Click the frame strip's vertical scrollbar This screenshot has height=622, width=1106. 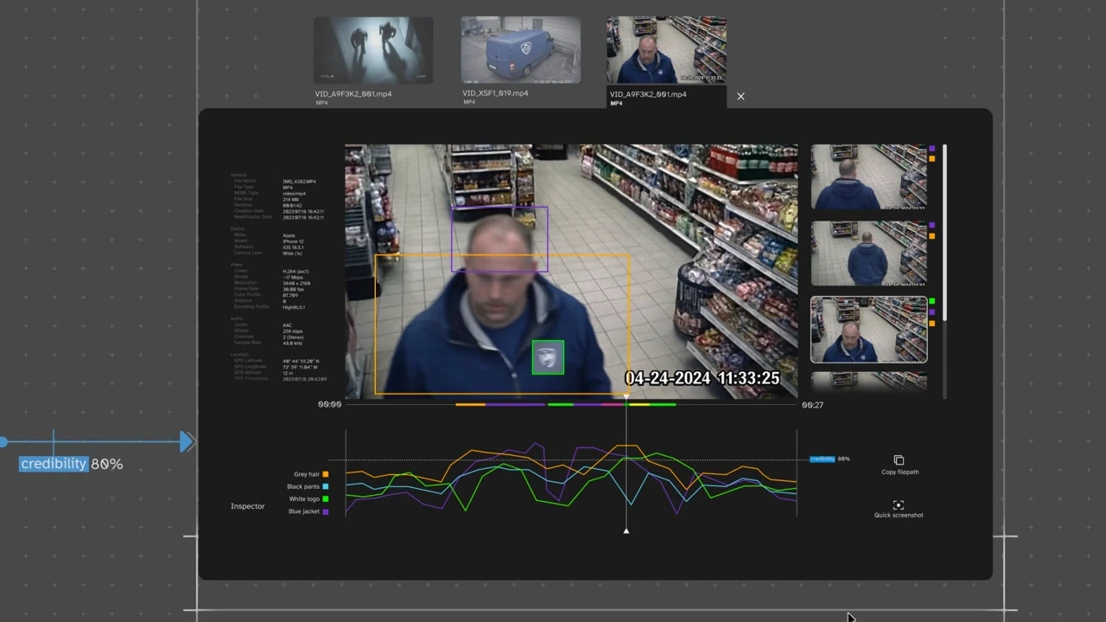click(x=944, y=232)
